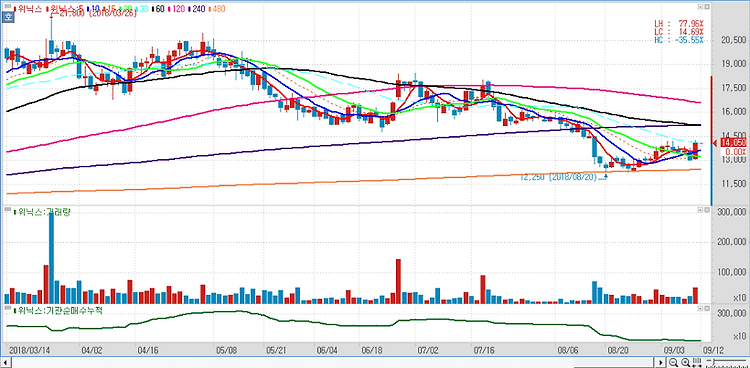Click the scrollbar right arrow button
The height and width of the screenshot is (368, 750).
click(x=661, y=362)
